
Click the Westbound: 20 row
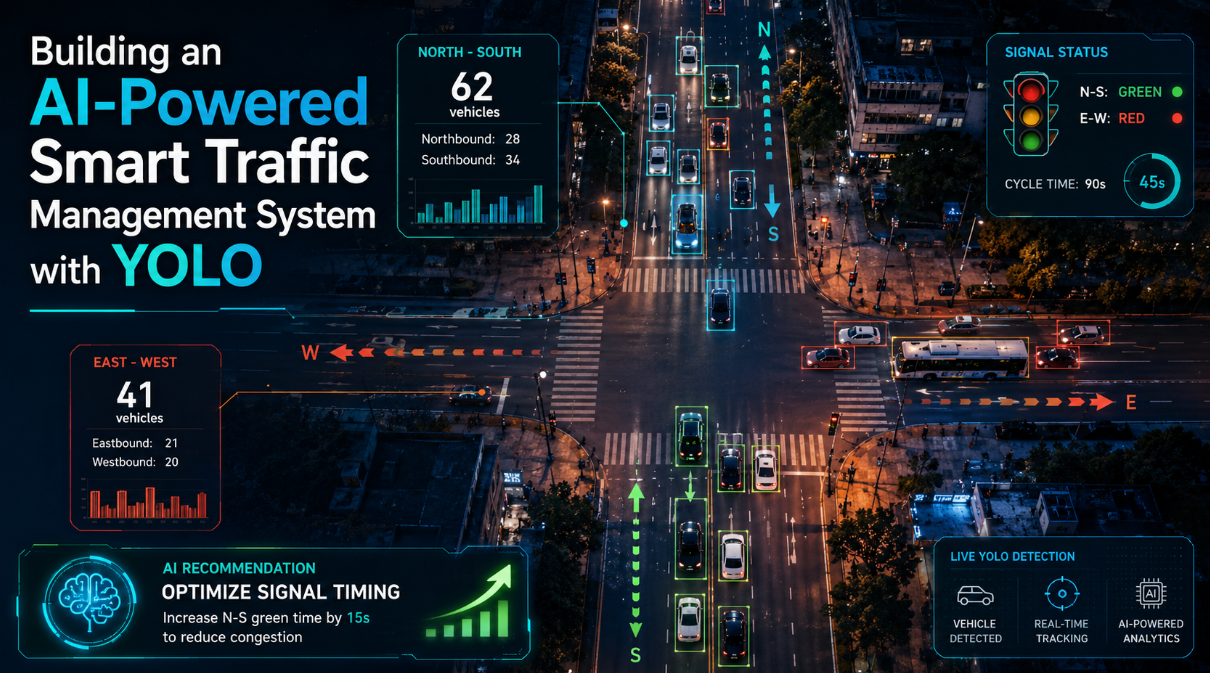pos(135,462)
